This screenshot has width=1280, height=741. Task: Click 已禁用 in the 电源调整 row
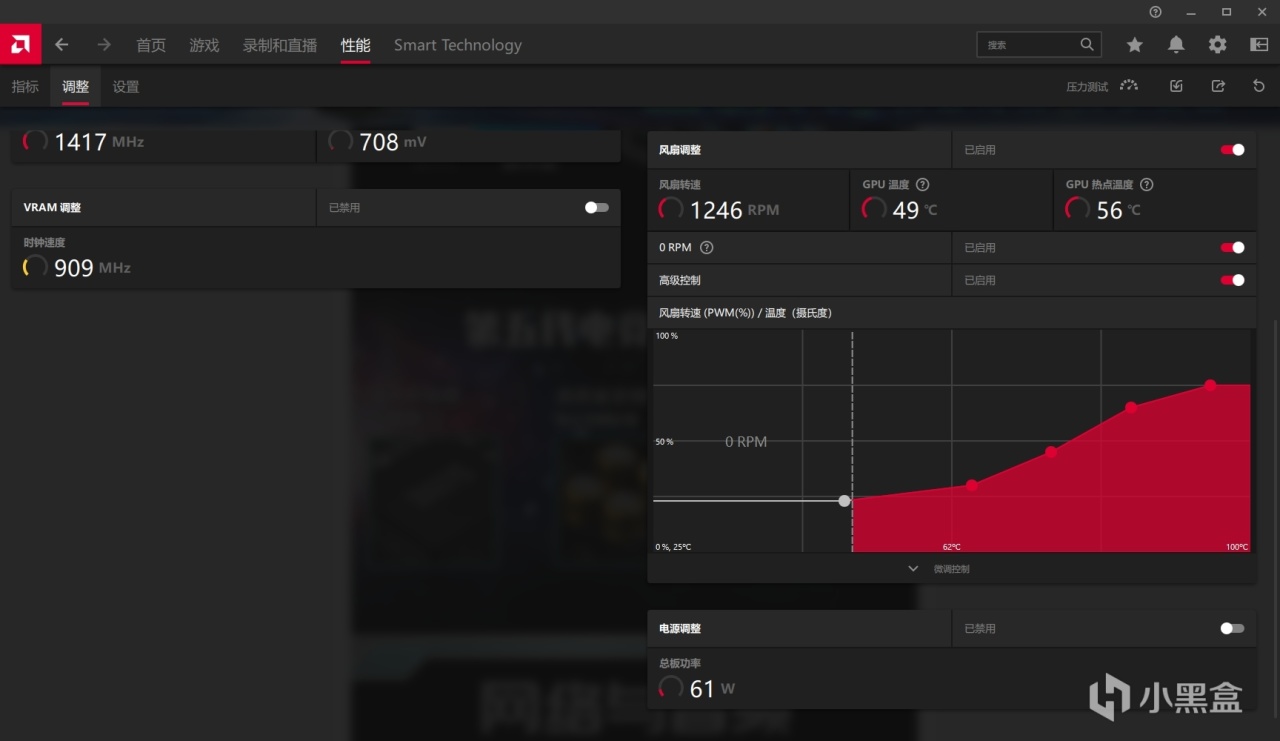980,629
